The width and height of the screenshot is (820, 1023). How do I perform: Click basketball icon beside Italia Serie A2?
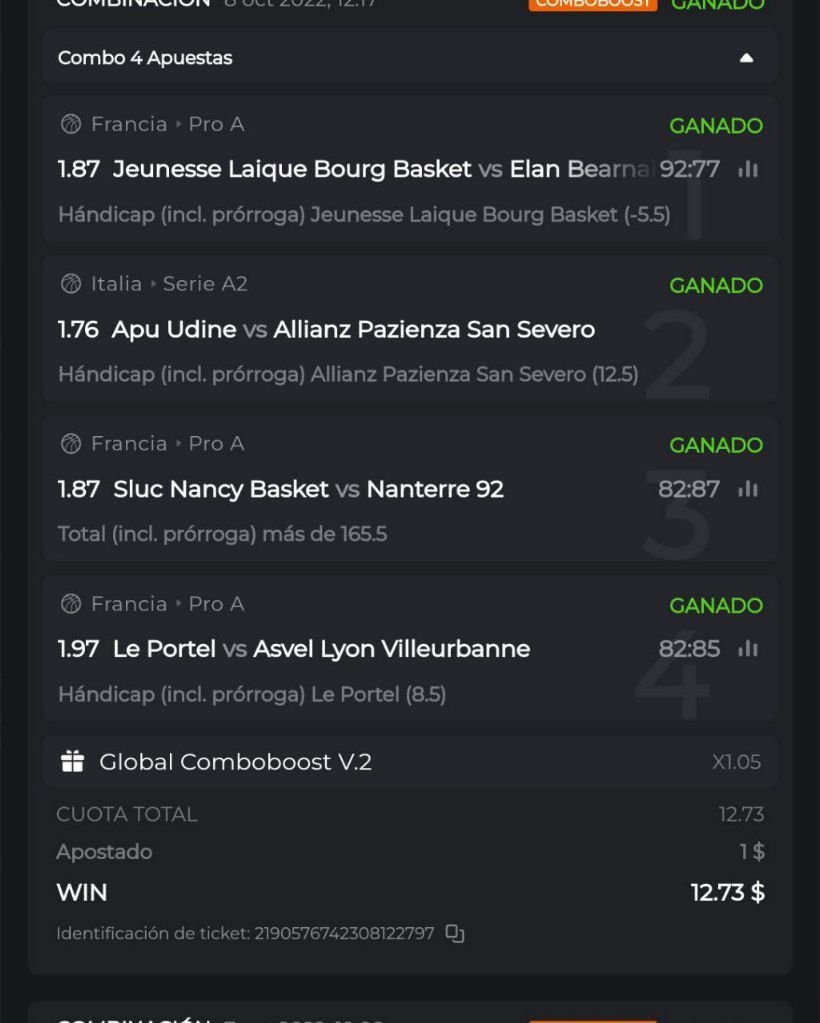[x=71, y=284]
